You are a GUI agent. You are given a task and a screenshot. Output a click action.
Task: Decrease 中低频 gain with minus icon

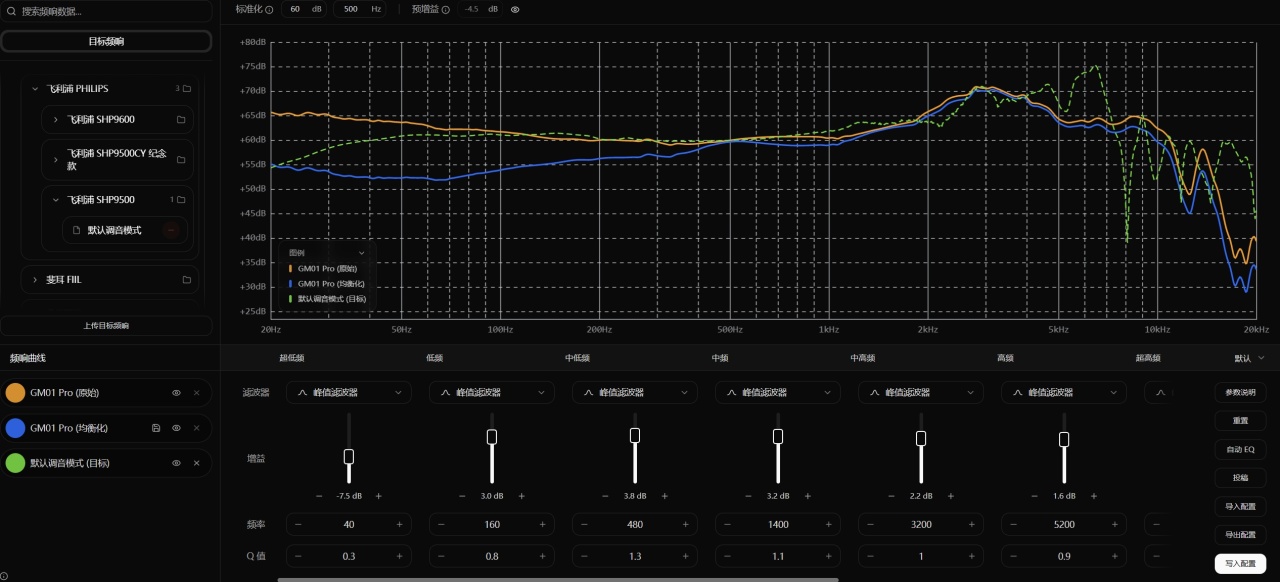point(605,496)
